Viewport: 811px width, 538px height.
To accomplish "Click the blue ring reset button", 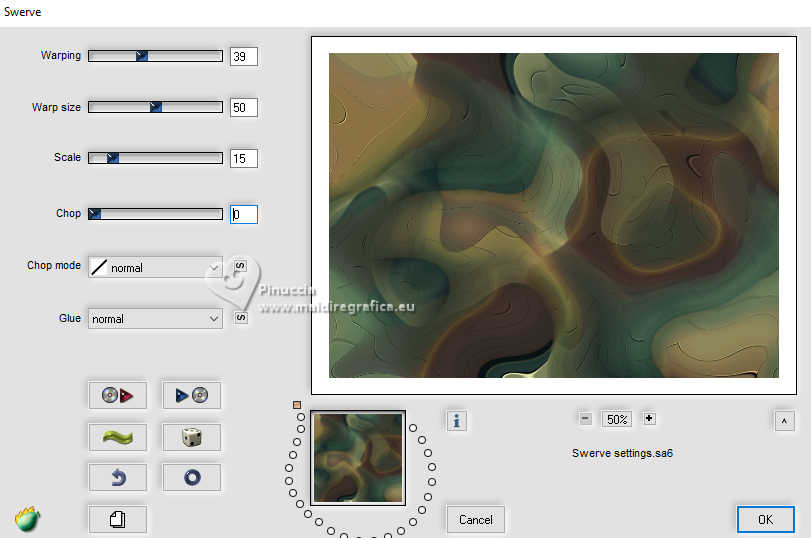I will tap(191, 477).
